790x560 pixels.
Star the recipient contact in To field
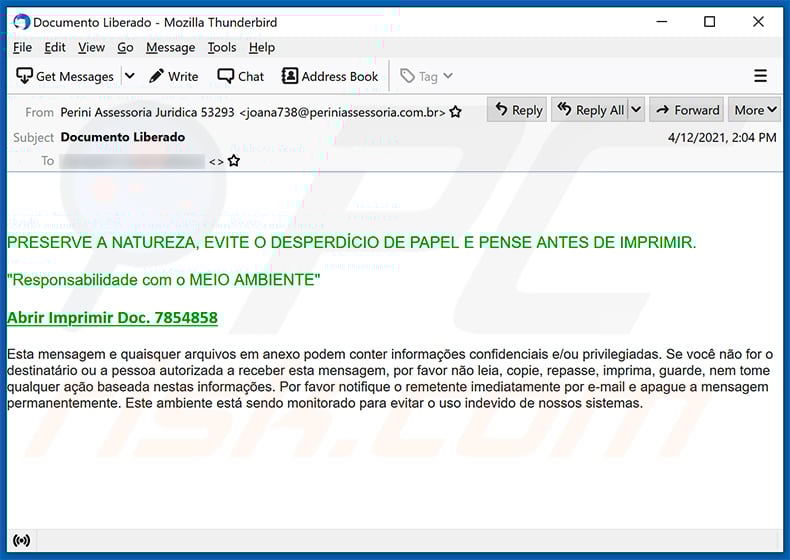coord(233,161)
